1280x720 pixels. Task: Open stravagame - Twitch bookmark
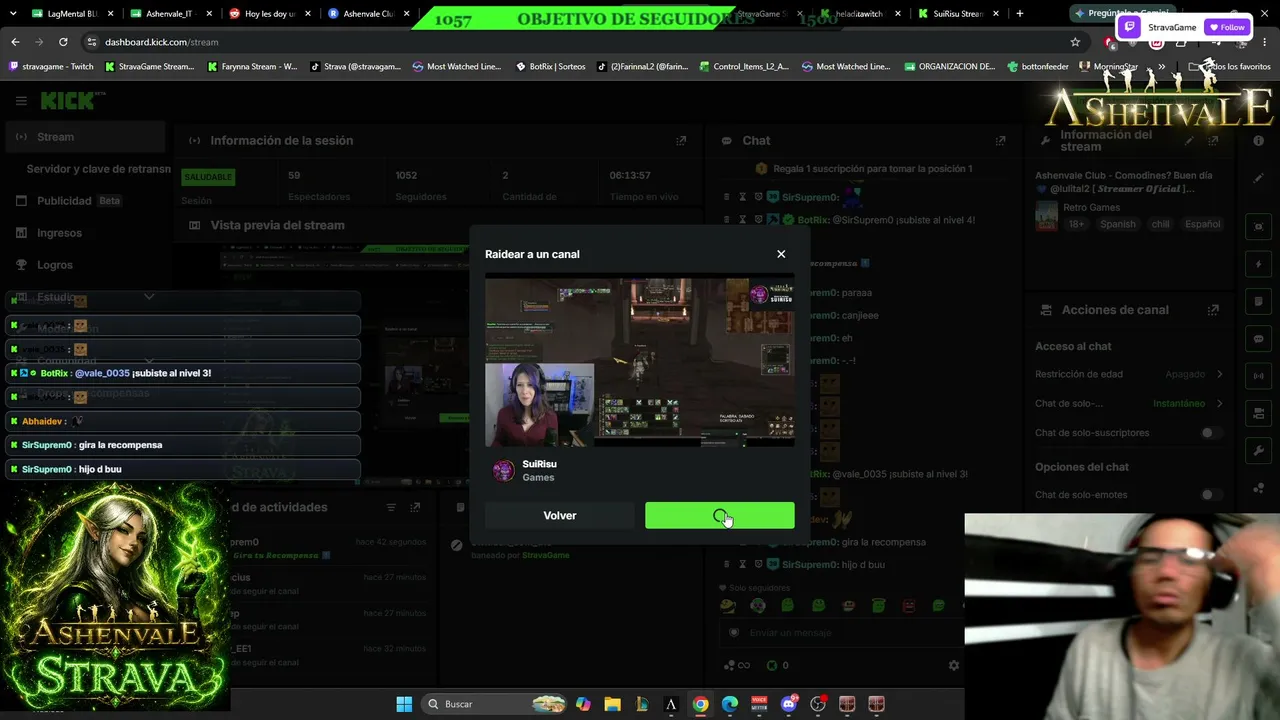click(51, 67)
